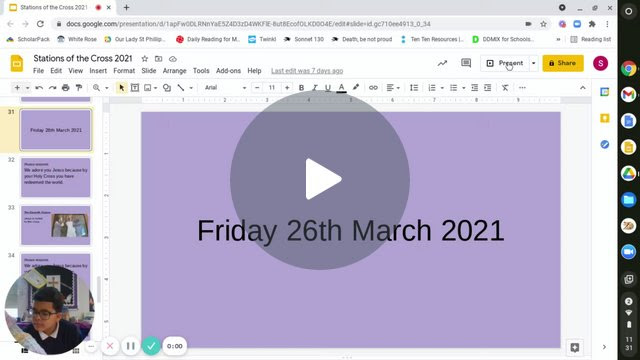The width and height of the screenshot is (640, 360).
Task: Select slide 32 thumbnail
Action: tap(56, 178)
